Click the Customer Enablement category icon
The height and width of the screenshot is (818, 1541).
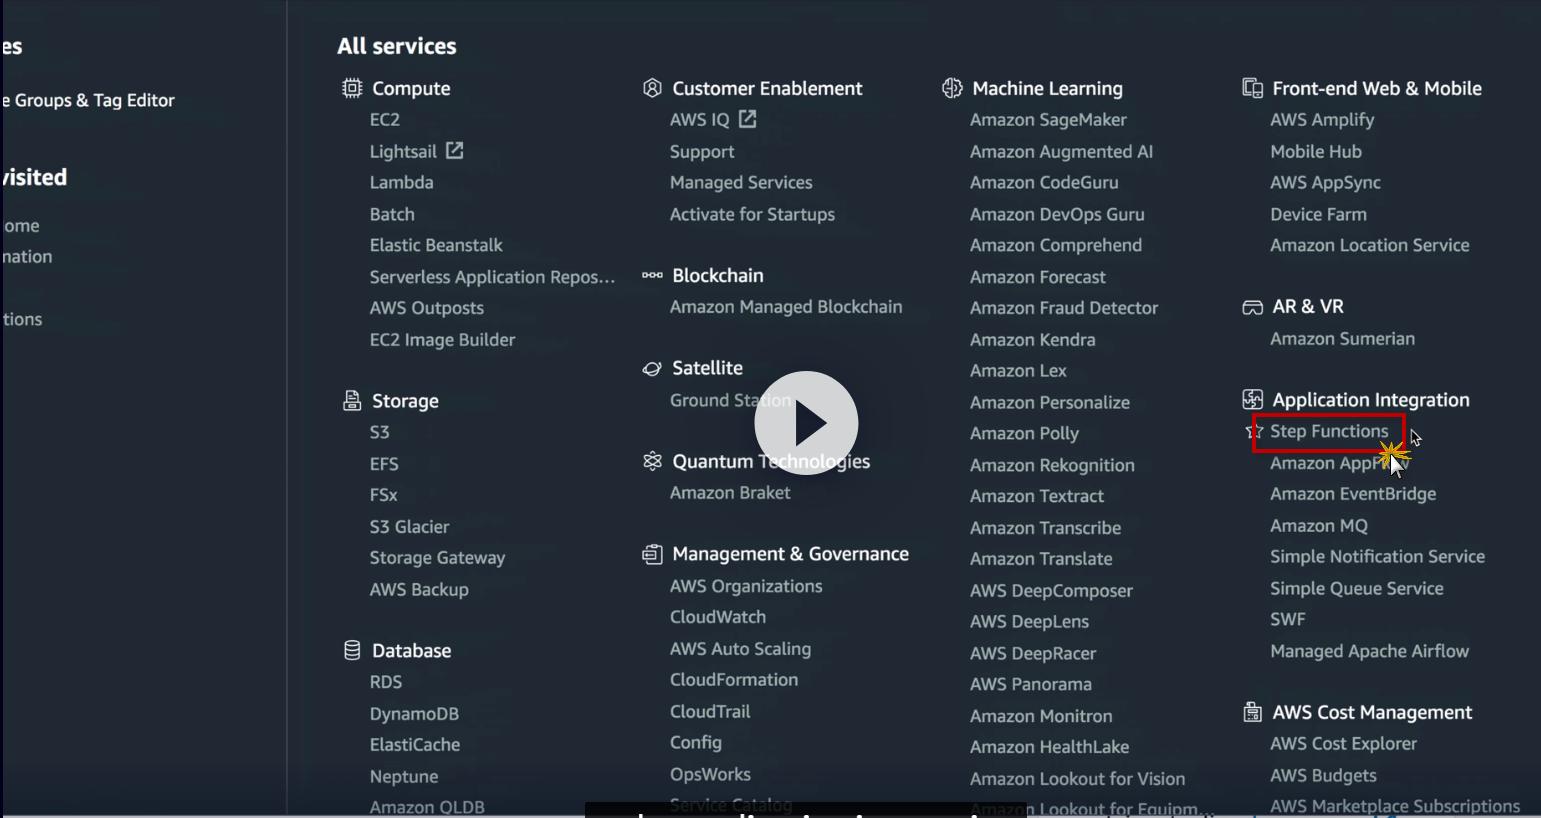click(652, 88)
